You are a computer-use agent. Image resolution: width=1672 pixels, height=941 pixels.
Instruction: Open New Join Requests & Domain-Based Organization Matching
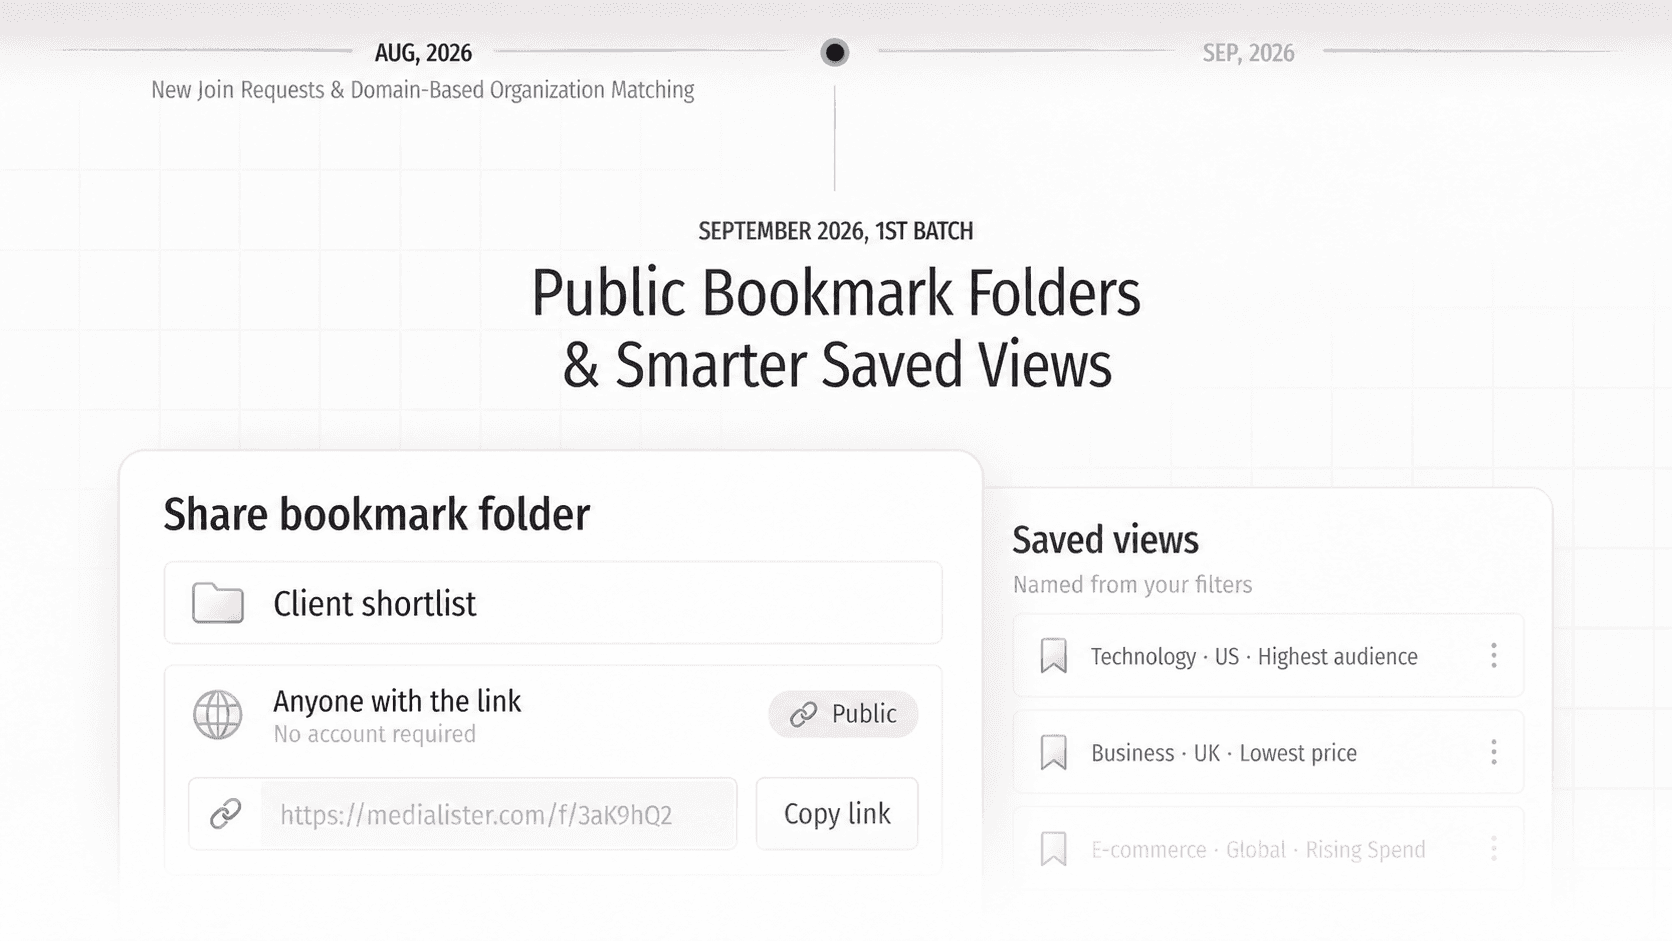[x=423, y=90]
